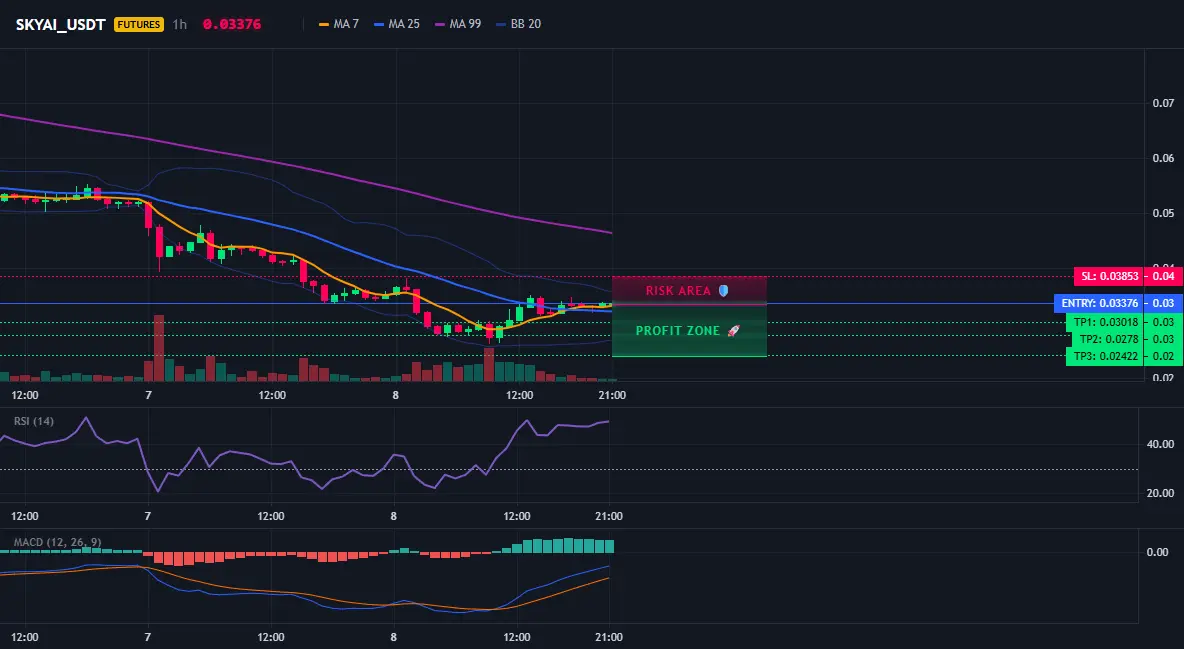
Task: Click the TP2: 0.0278 label
Action: point(1108,339)
